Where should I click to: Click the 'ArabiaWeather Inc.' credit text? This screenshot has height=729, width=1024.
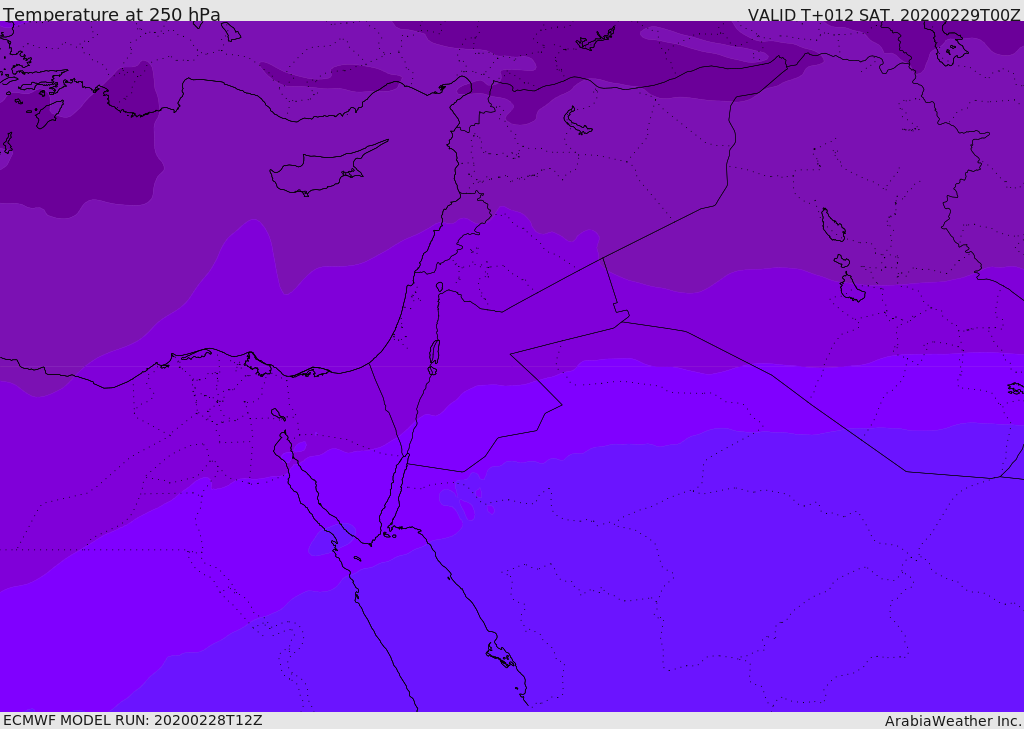(953, 721)
